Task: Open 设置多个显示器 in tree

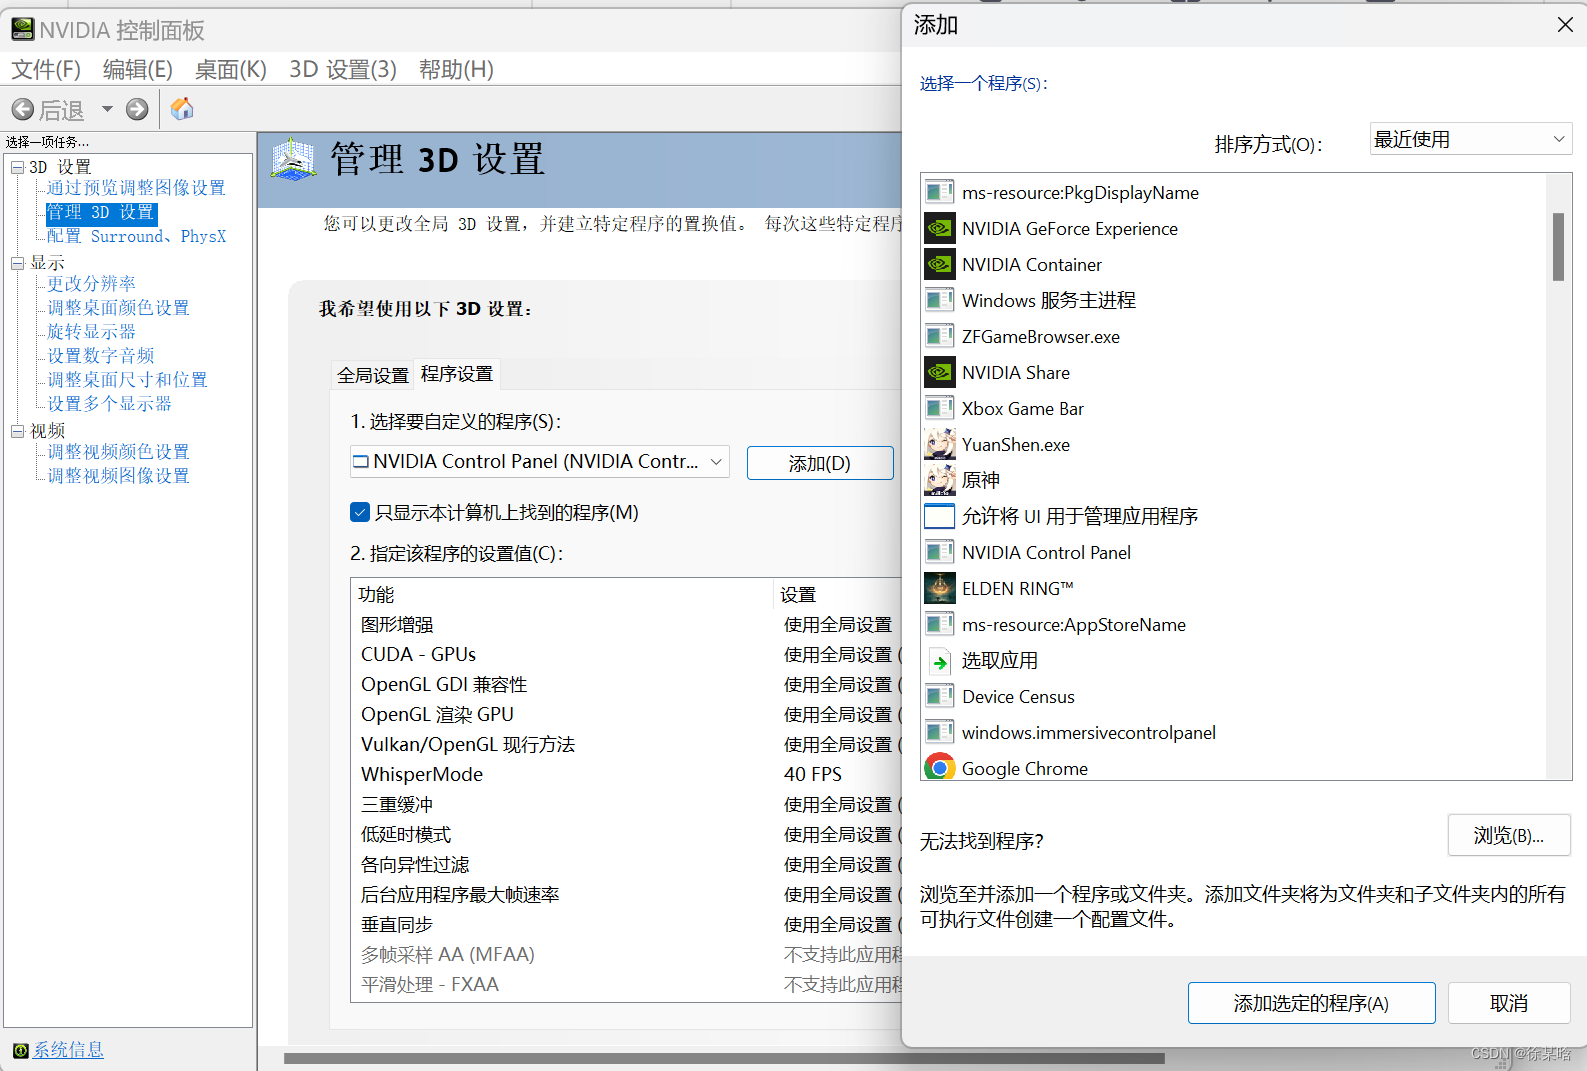Action: point(109,404)
